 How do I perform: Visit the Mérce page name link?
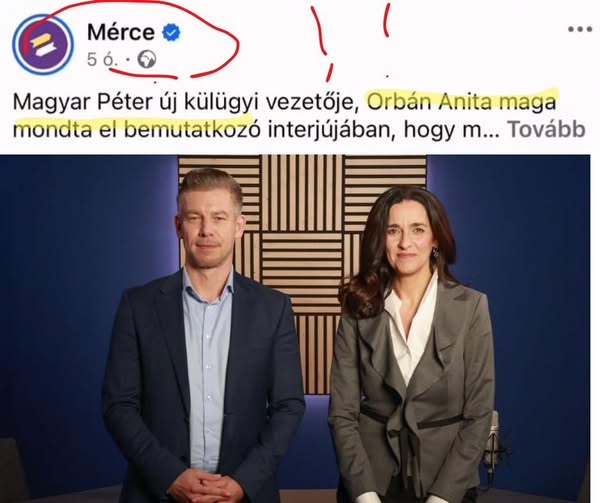tap(121, 32)
